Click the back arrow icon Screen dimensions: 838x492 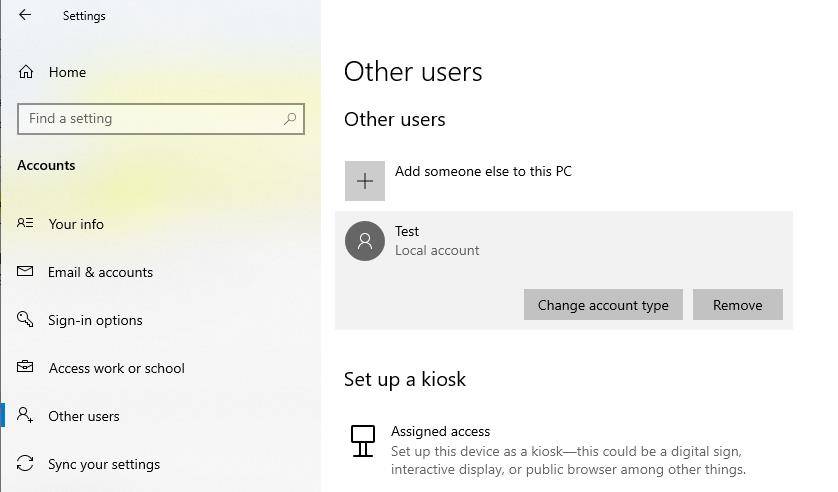pyautogui.click(x=25, y=15)
